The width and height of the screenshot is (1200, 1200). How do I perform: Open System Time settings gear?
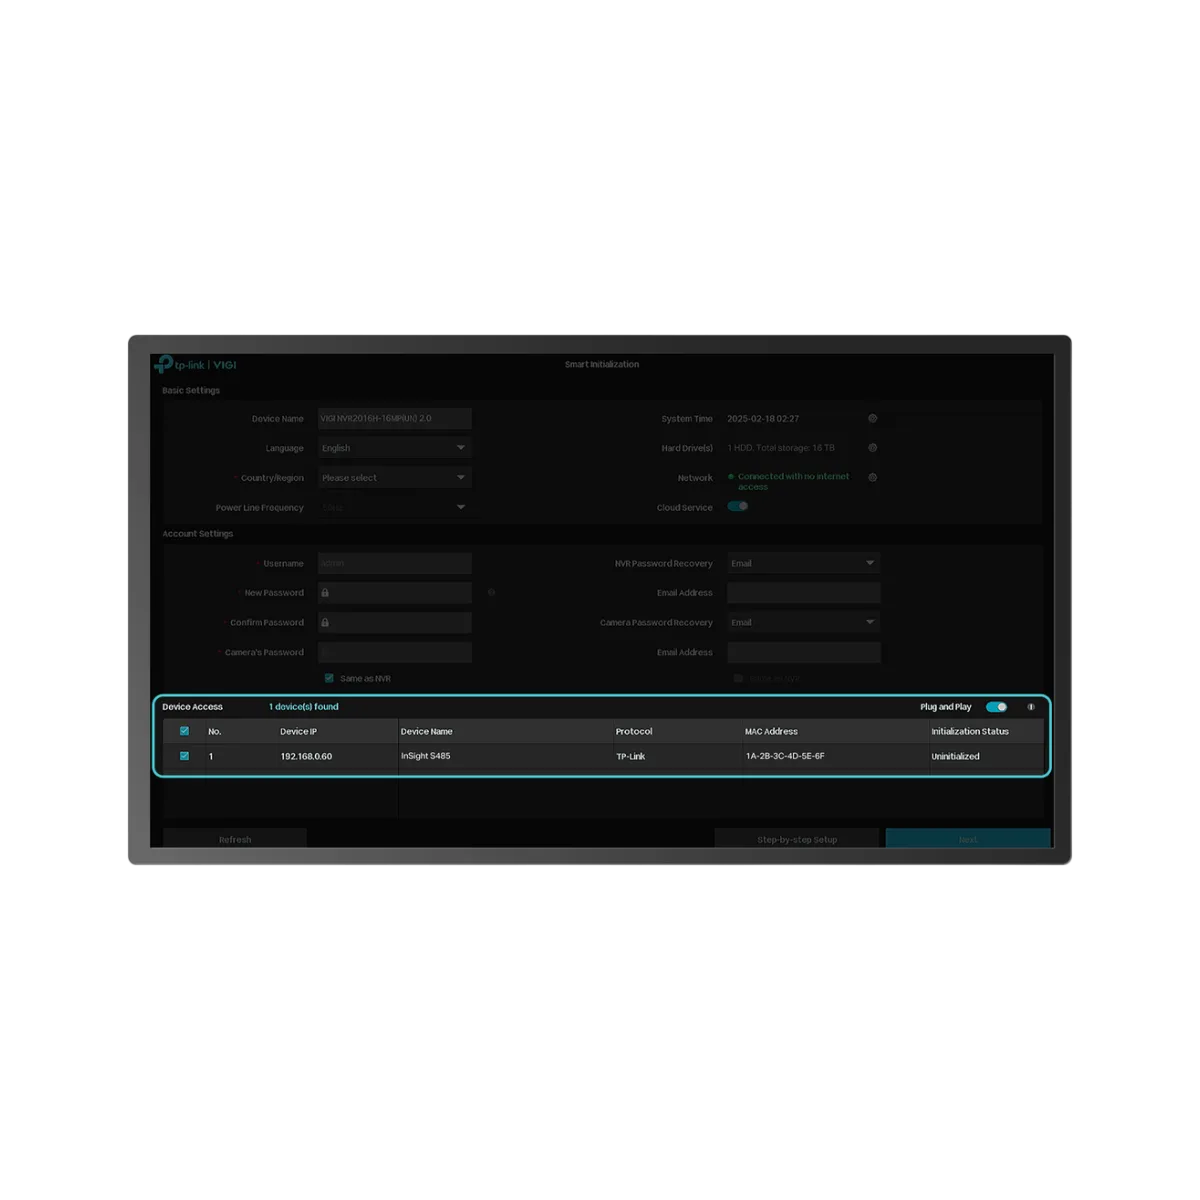(x=872, y=419)
